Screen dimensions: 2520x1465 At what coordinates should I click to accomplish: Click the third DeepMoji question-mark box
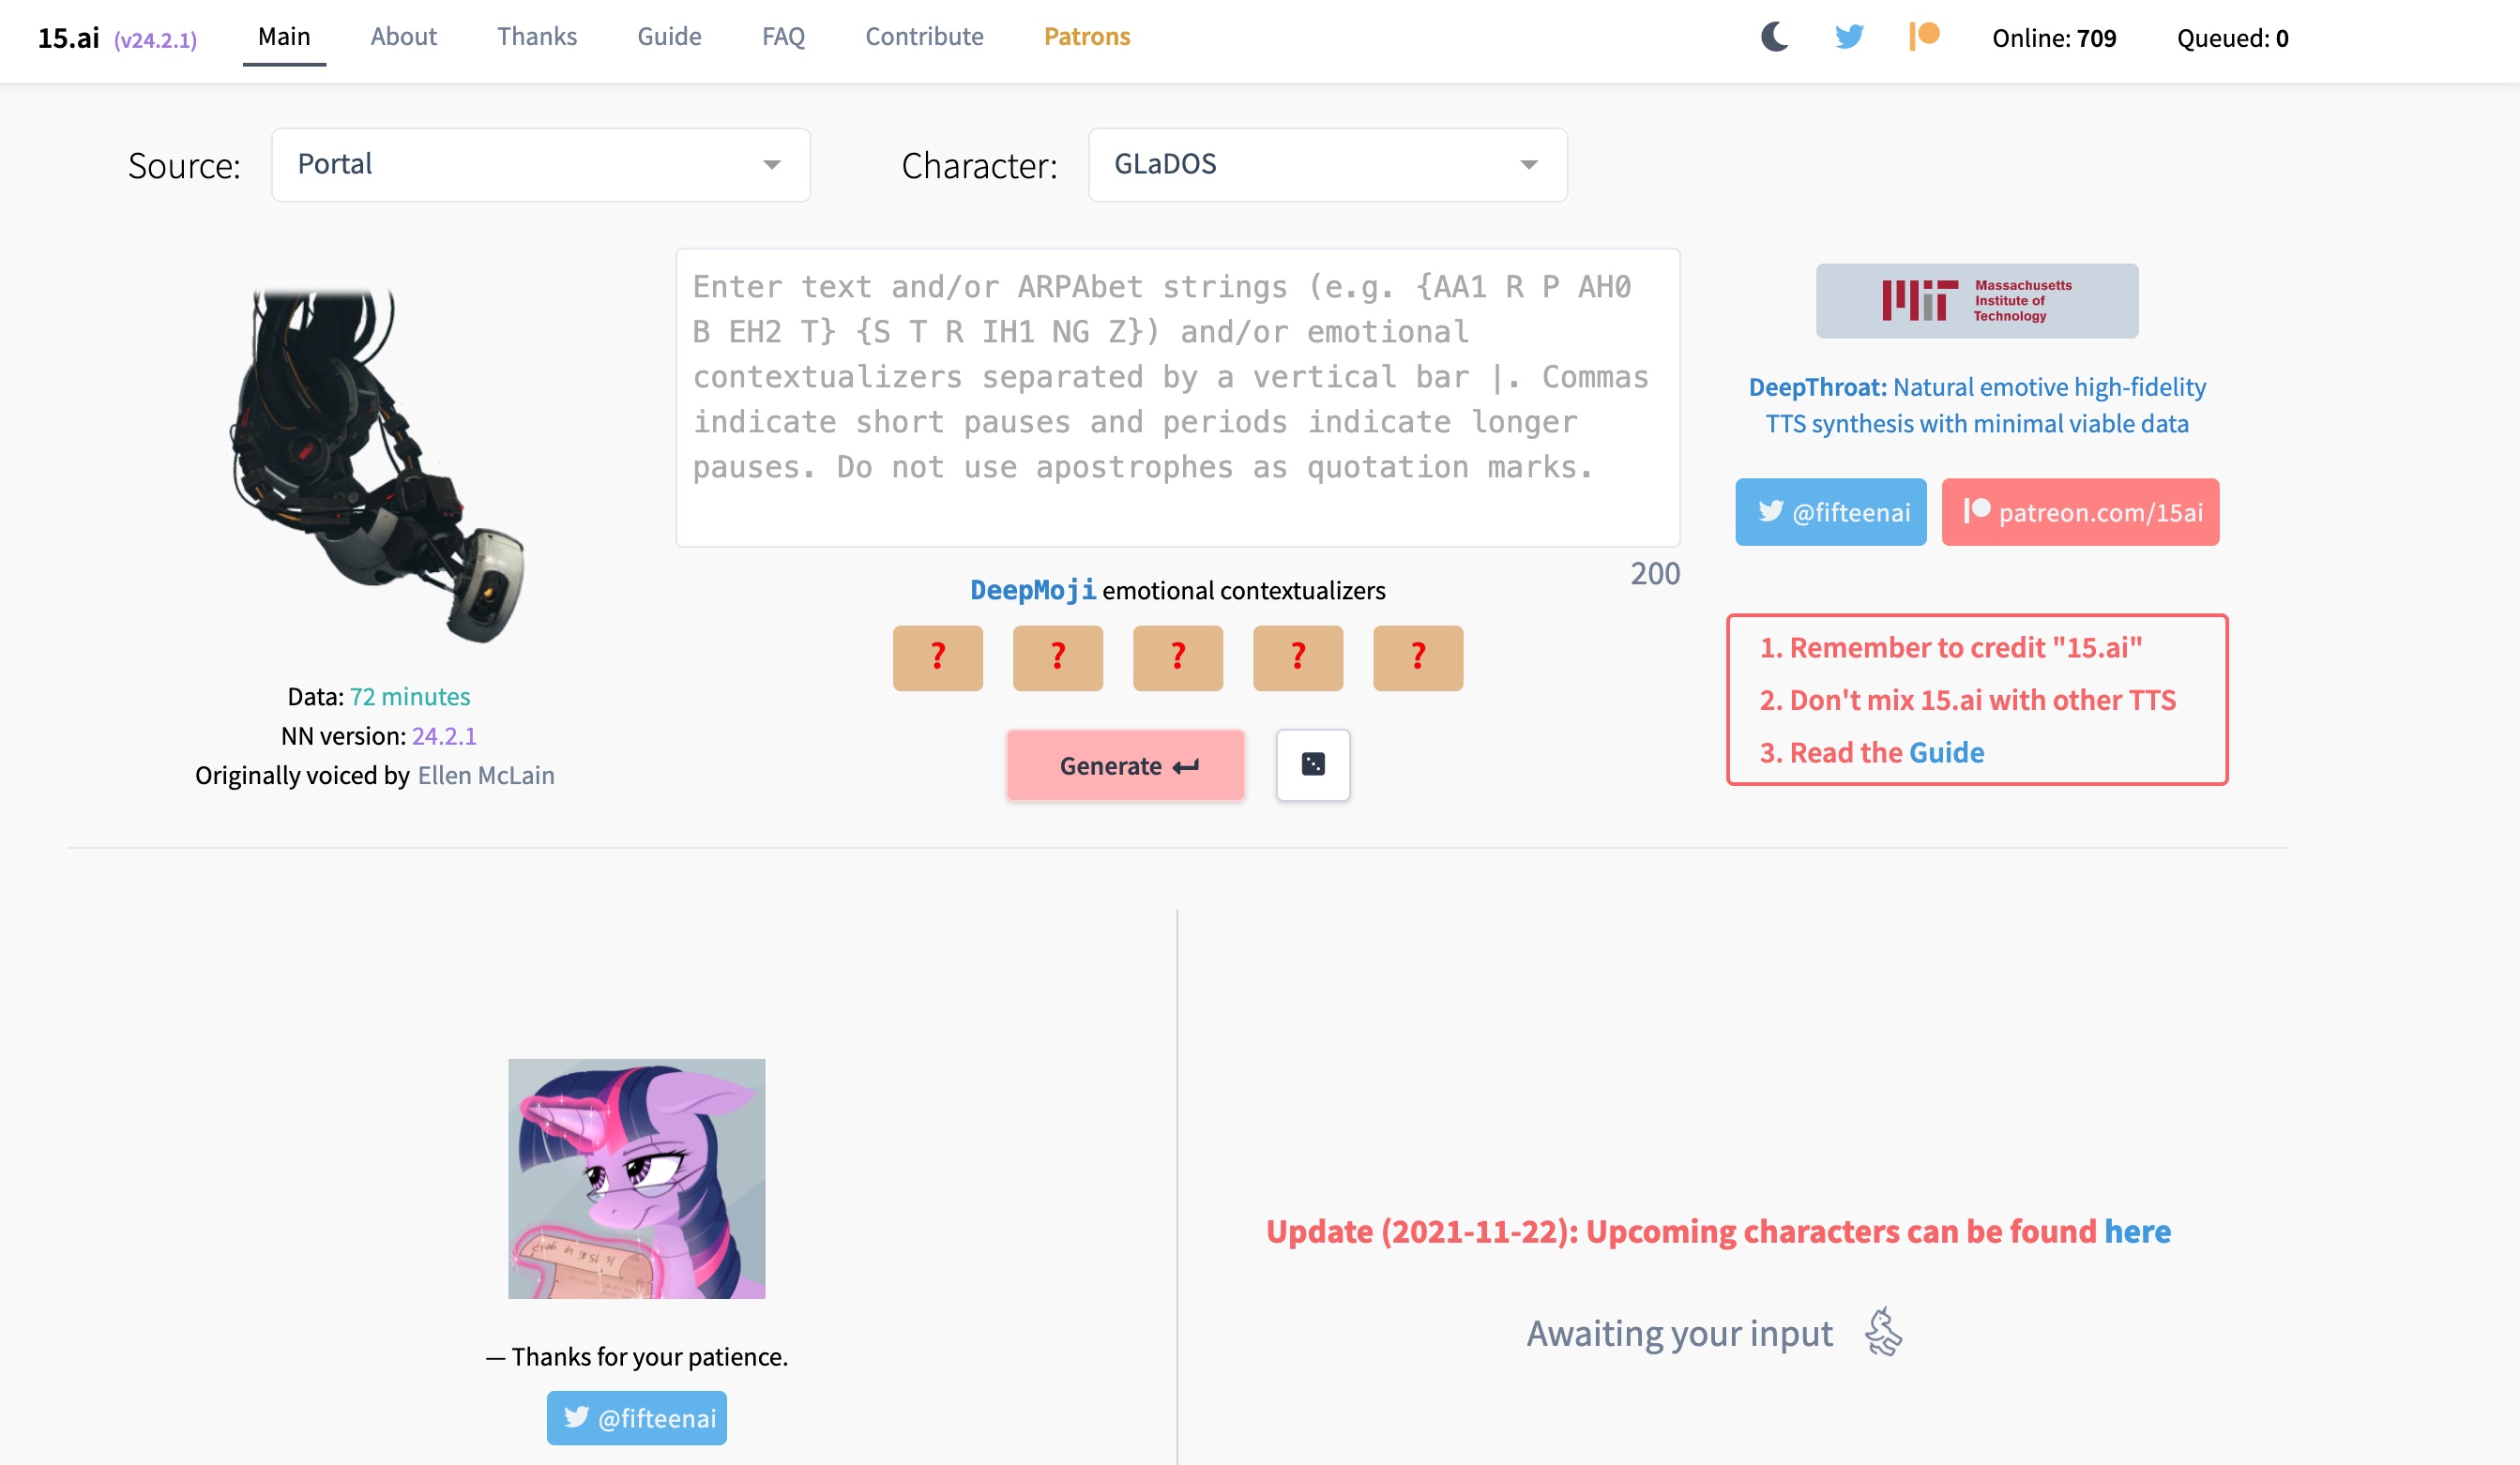tap(1177, 657)
